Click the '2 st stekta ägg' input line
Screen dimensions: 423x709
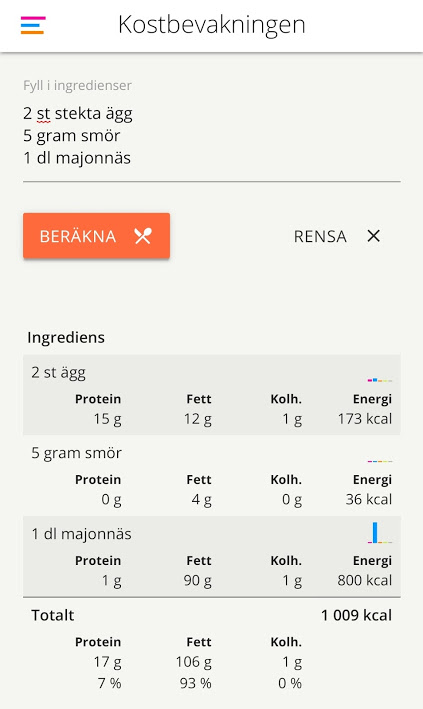pyautogui.click(x=78, y=113)
